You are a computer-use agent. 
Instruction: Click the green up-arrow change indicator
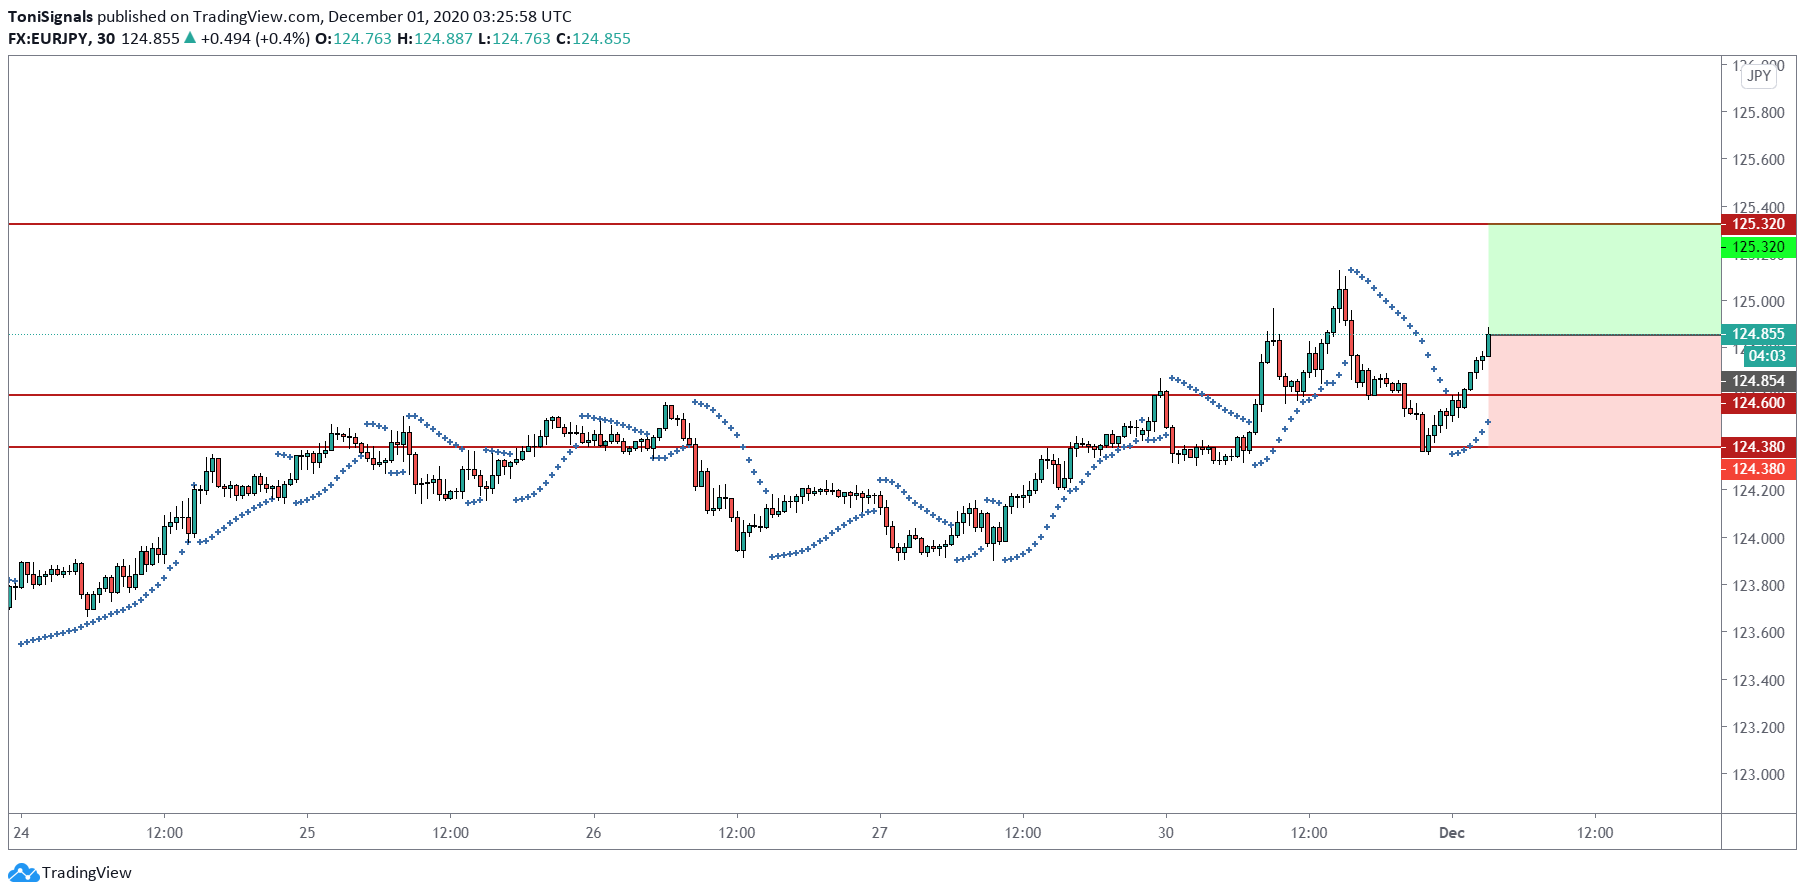[x=190, y=38]
